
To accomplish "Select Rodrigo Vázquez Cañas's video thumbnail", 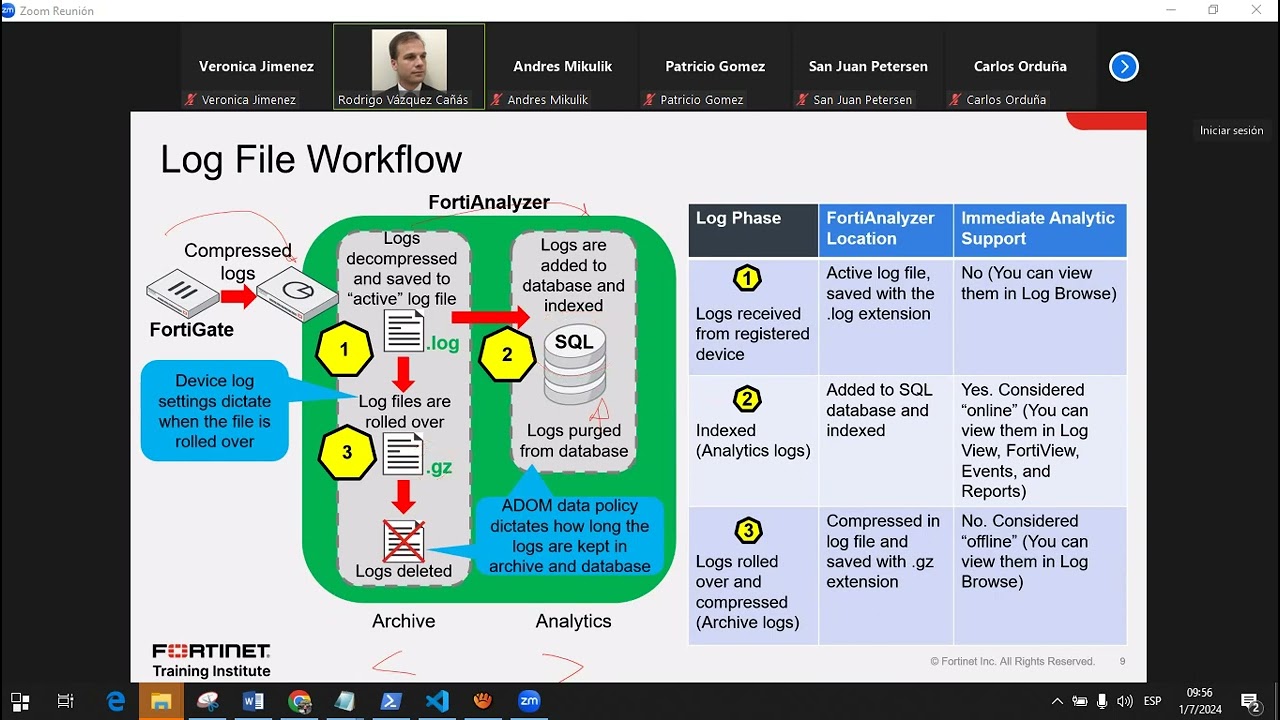I will pos(409,67).
